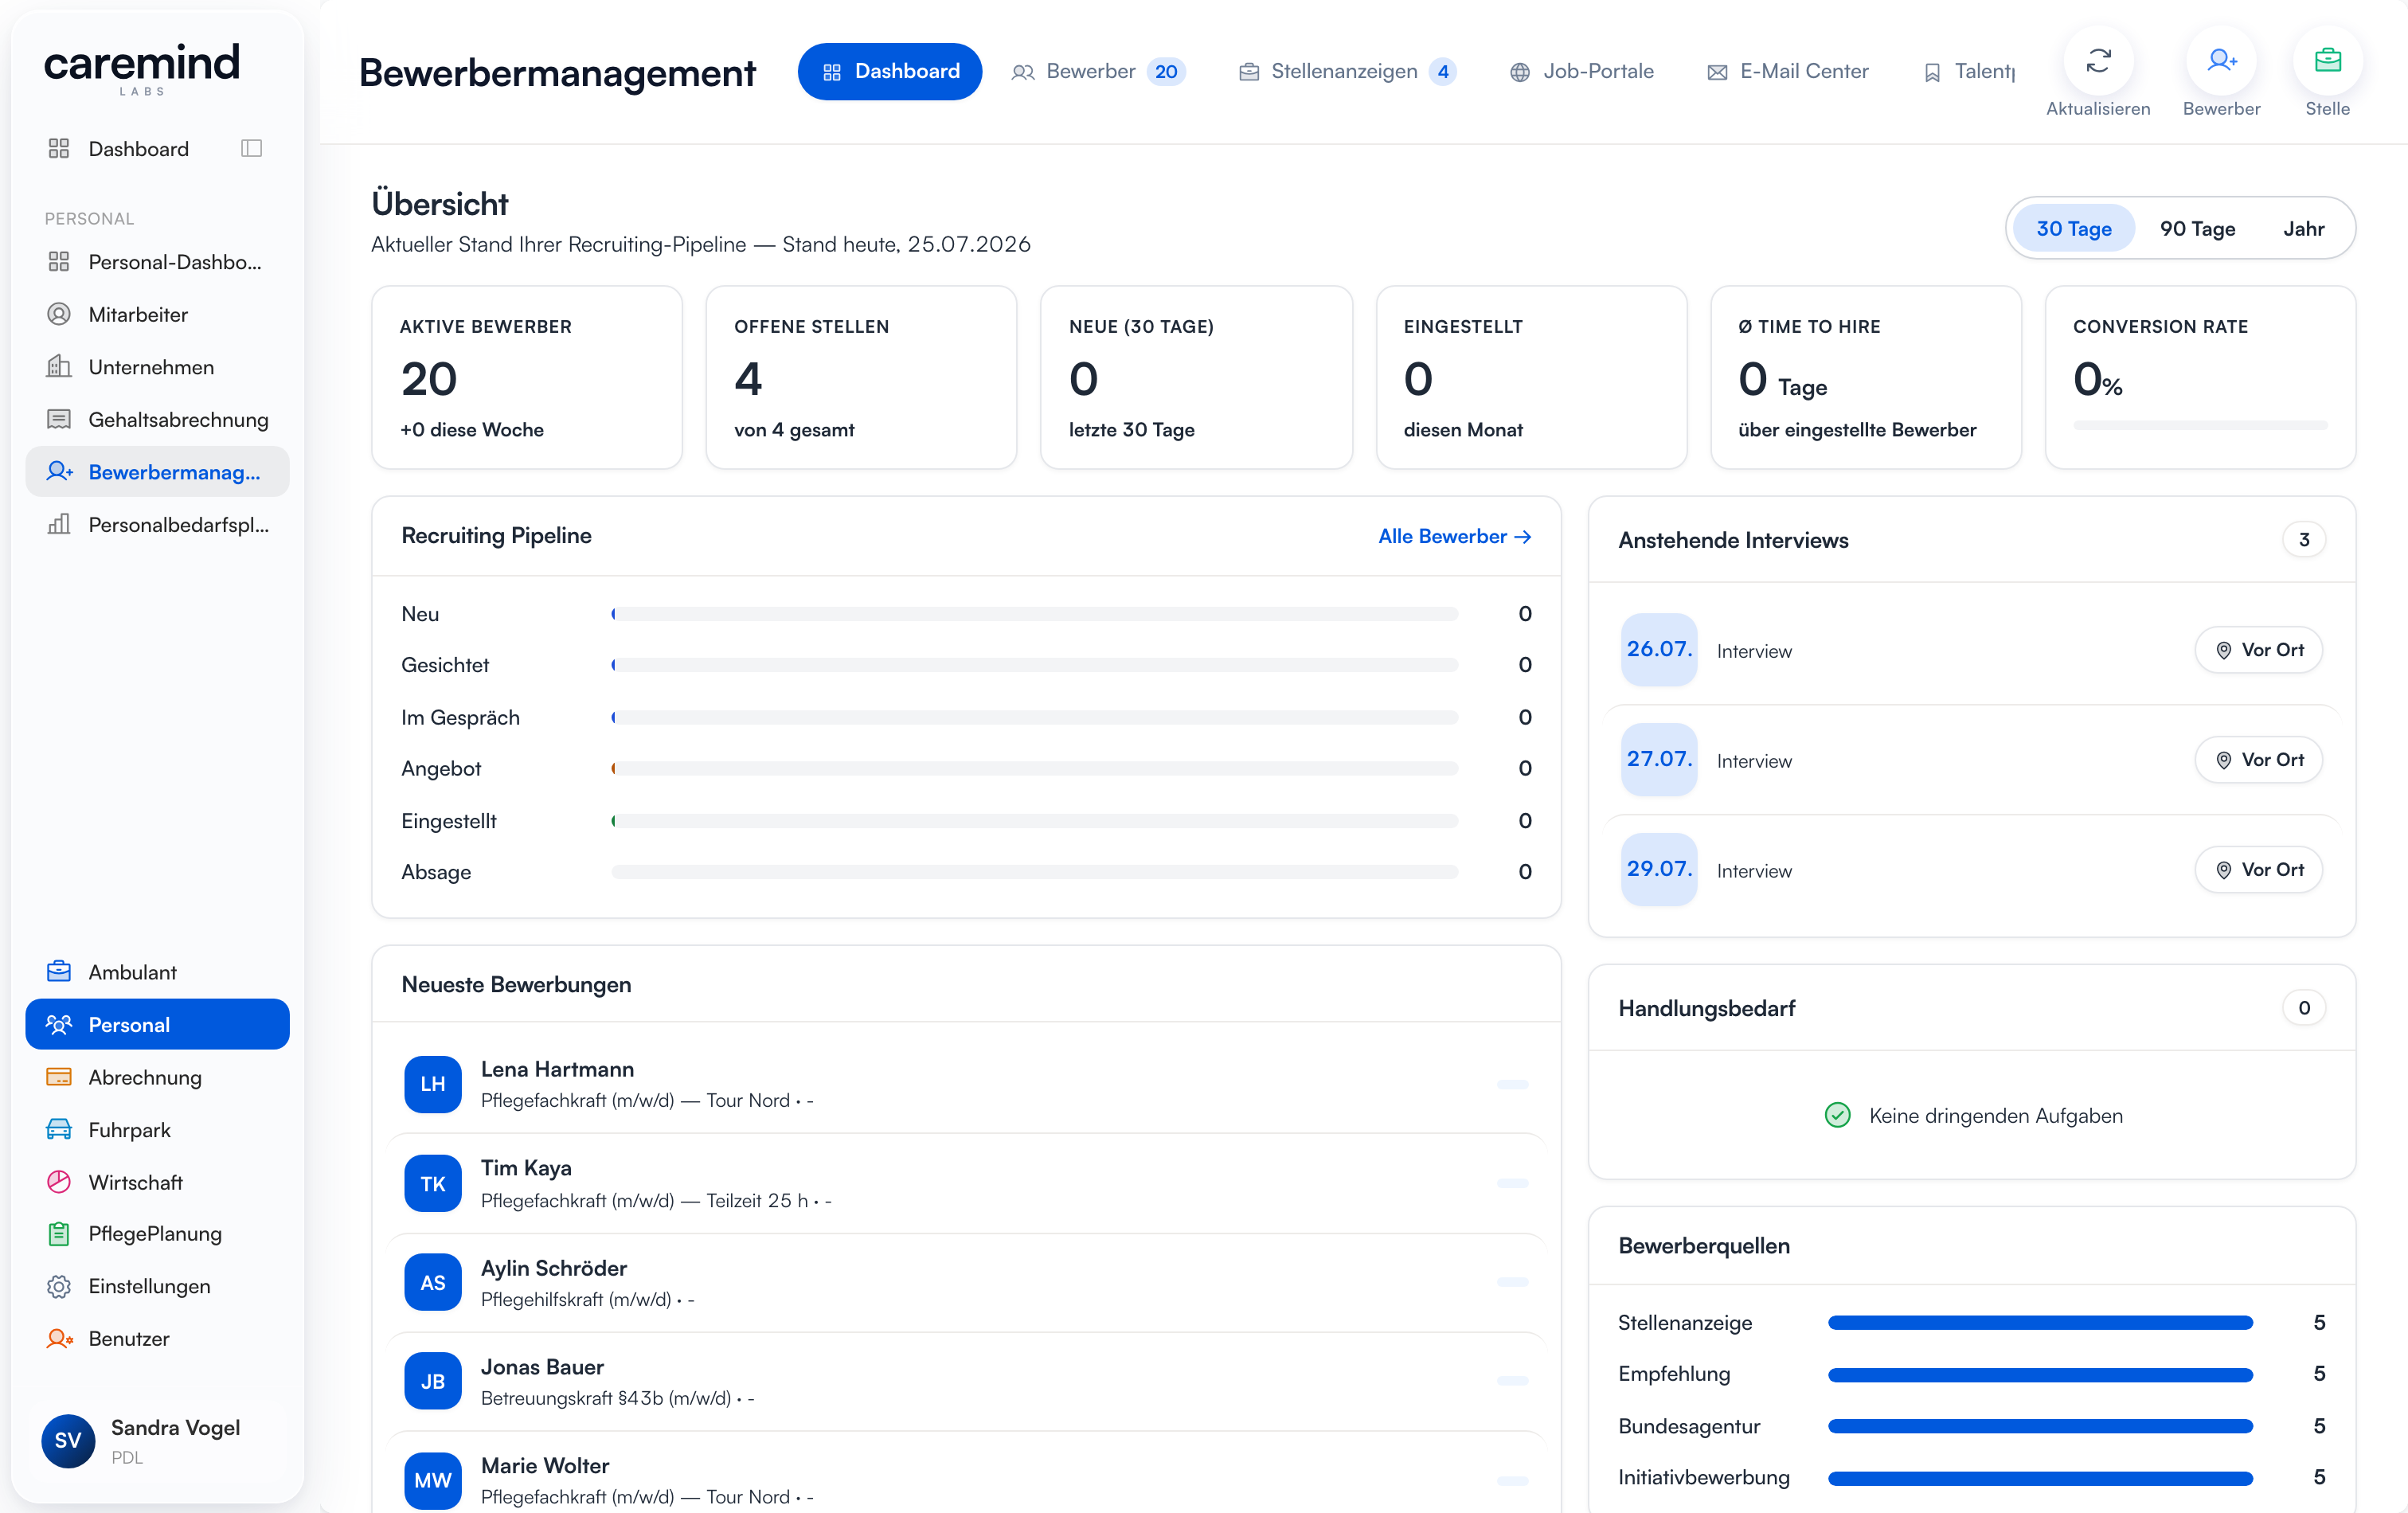Open Wirtschaft pie chart icon
This screenshot has height=1513, width=2408.
coord(59,1181)
